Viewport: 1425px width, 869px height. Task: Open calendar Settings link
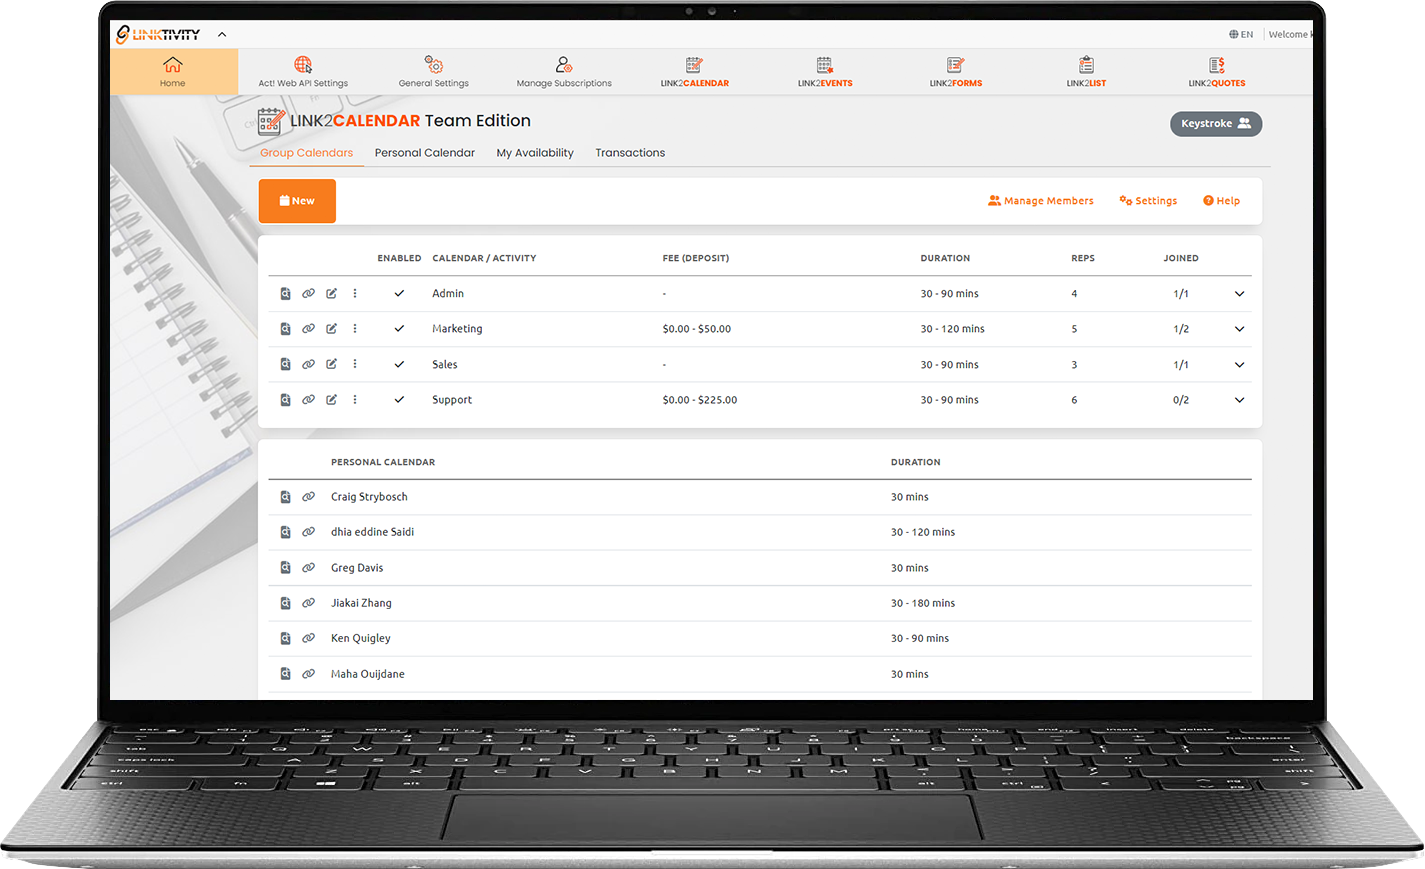click(1148, 201)
